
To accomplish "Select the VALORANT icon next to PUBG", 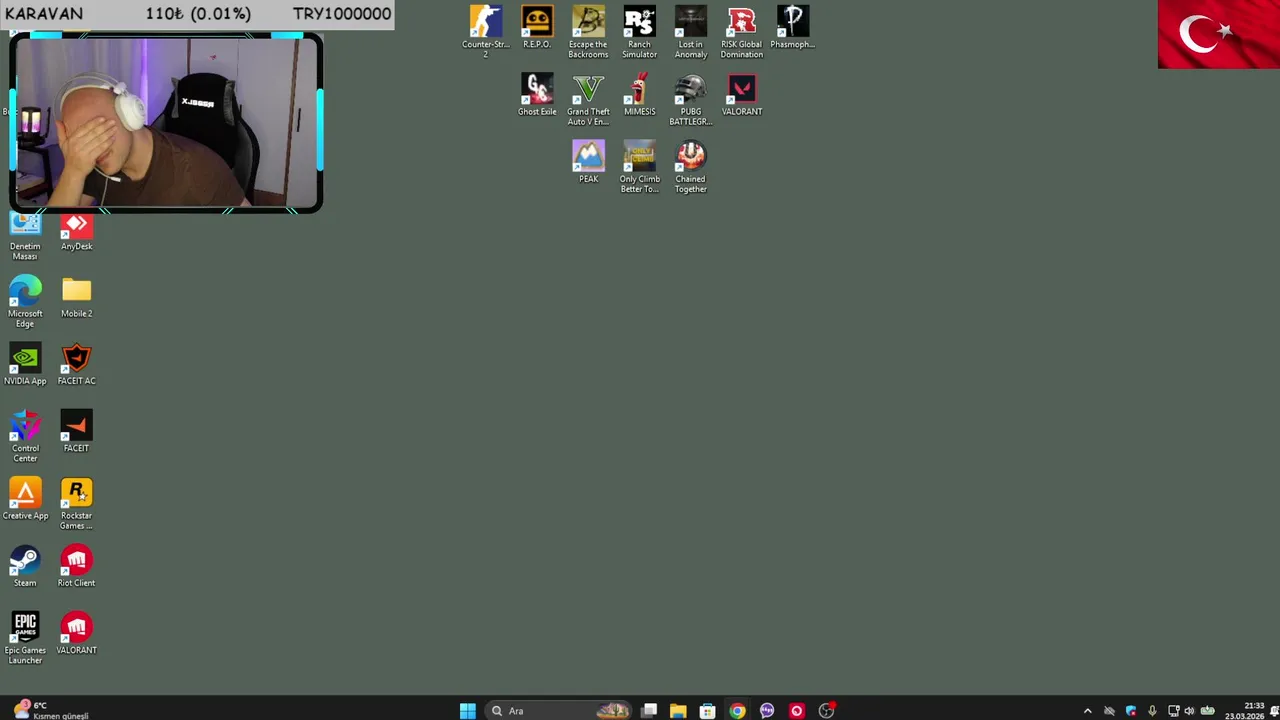I will [x=741, y=95].
